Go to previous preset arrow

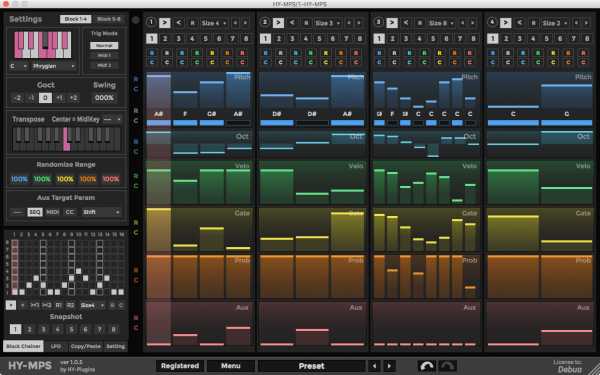[374, 366]
